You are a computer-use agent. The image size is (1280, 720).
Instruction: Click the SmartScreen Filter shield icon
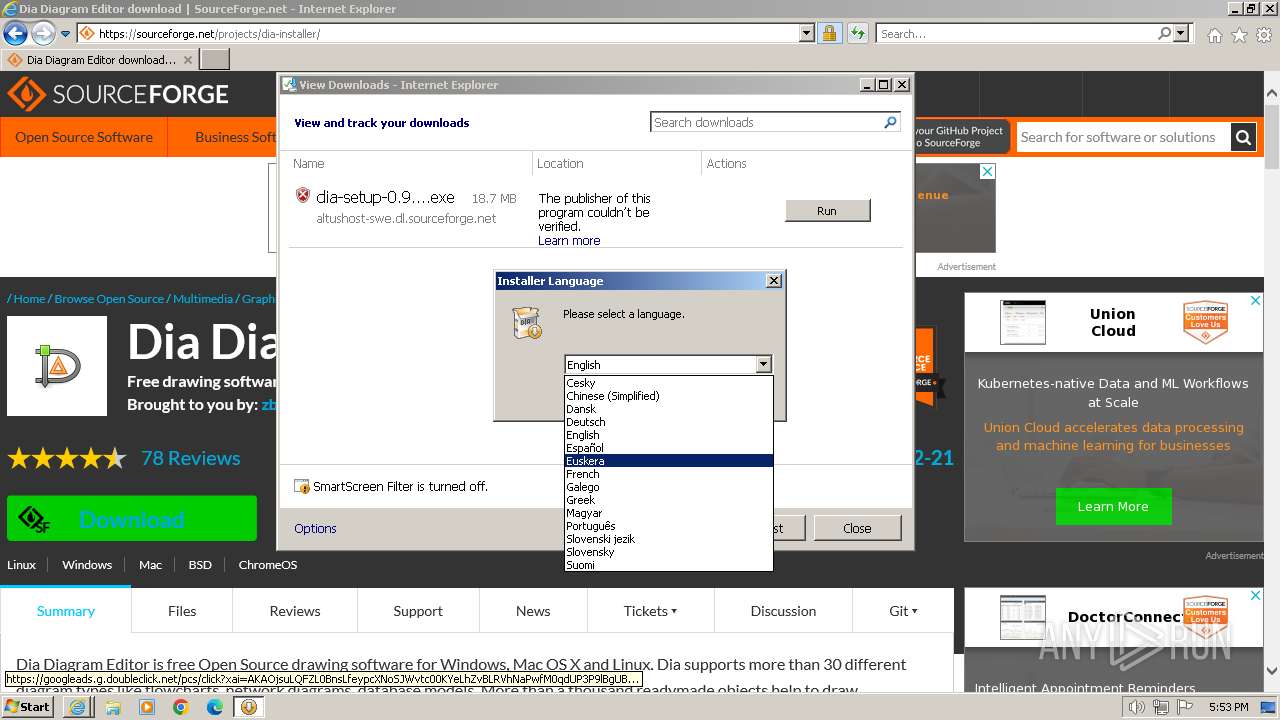[x=302, y=486]
